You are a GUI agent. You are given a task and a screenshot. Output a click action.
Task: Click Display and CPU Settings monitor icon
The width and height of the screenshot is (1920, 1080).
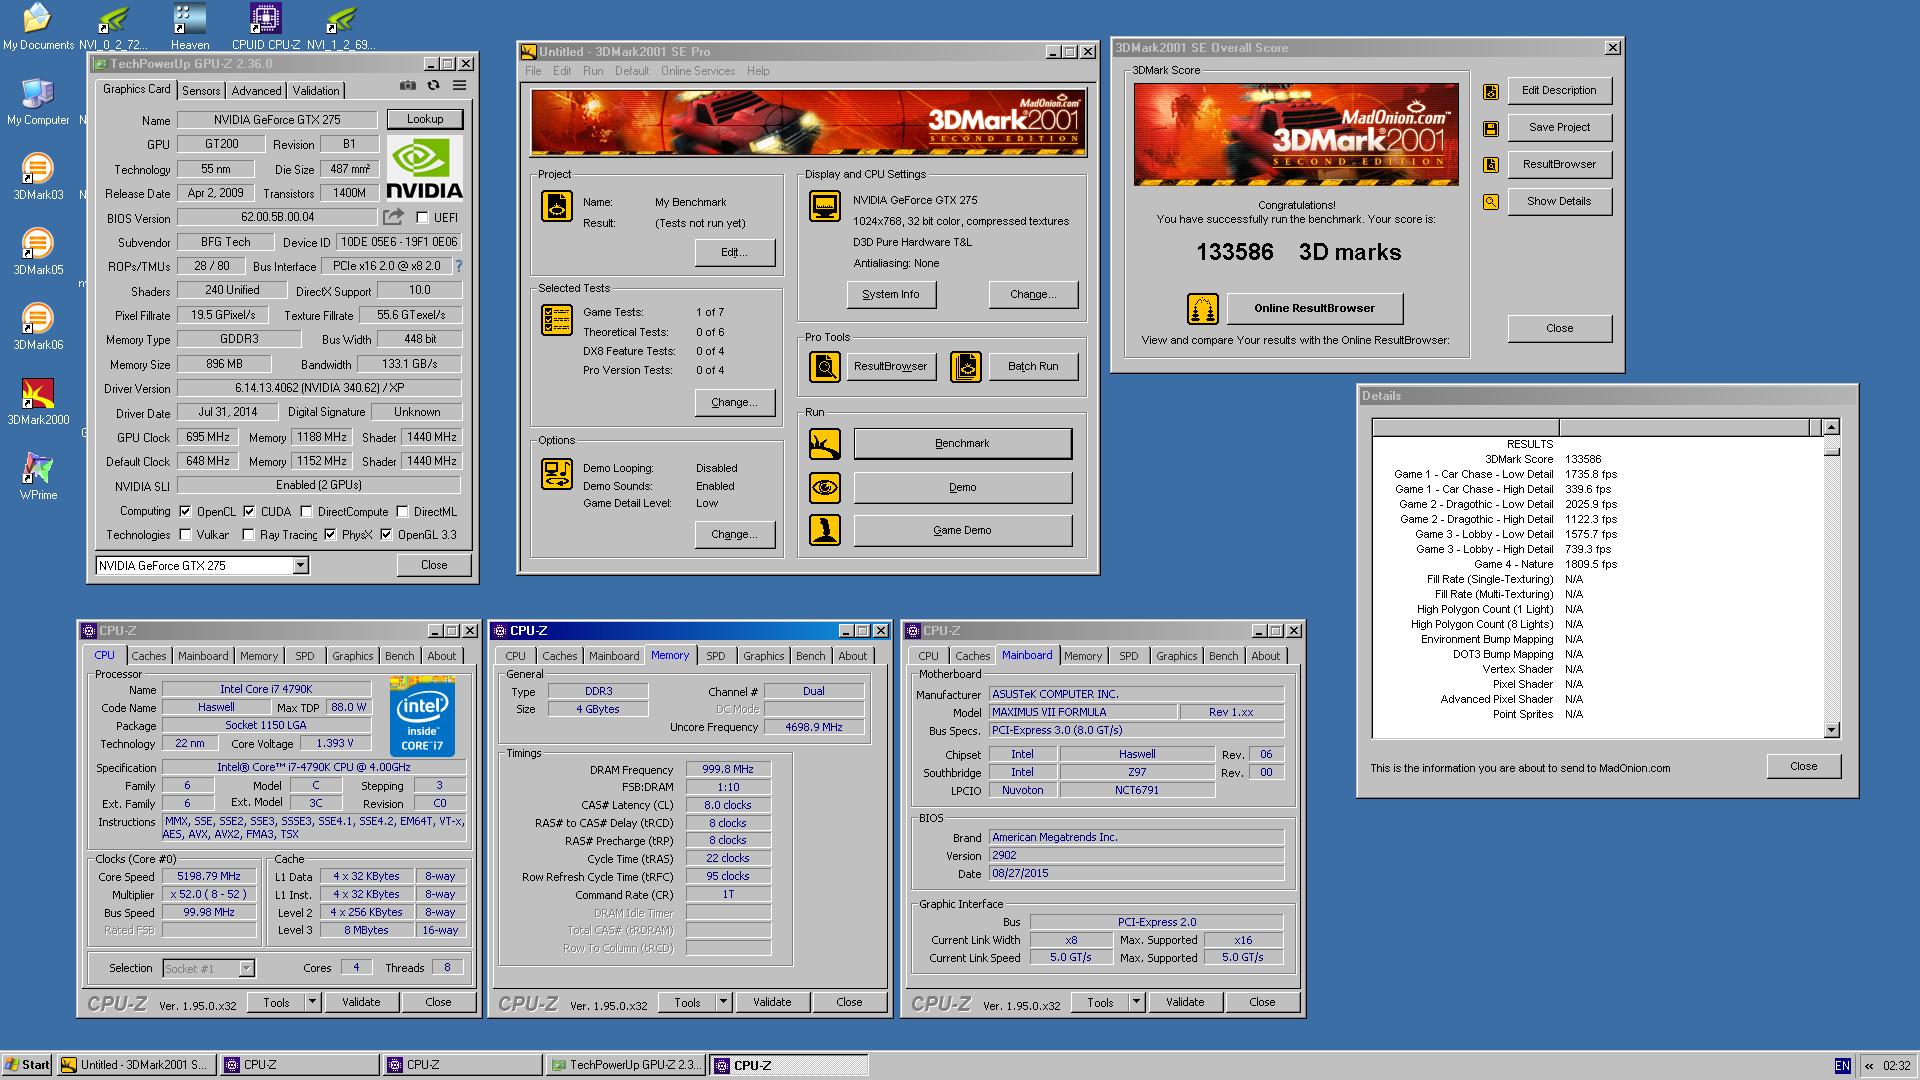(825, 206)
